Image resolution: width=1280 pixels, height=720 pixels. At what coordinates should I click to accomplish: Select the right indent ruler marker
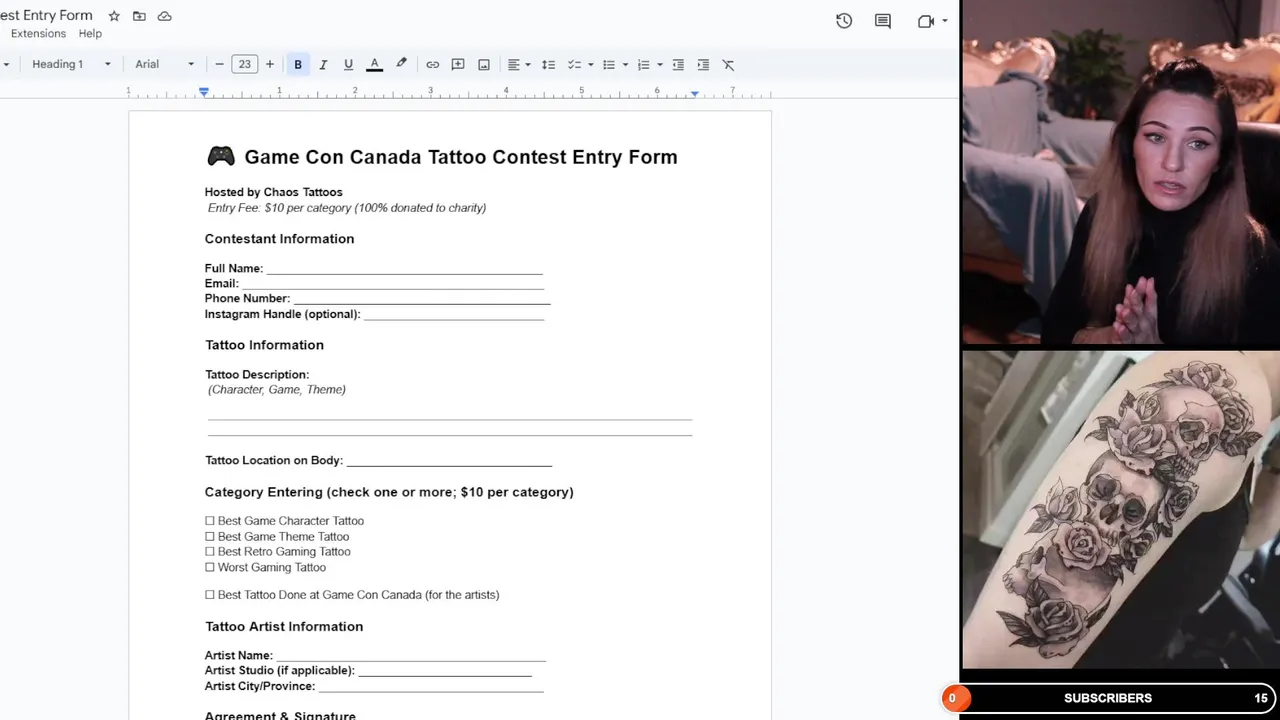[695, 93]
